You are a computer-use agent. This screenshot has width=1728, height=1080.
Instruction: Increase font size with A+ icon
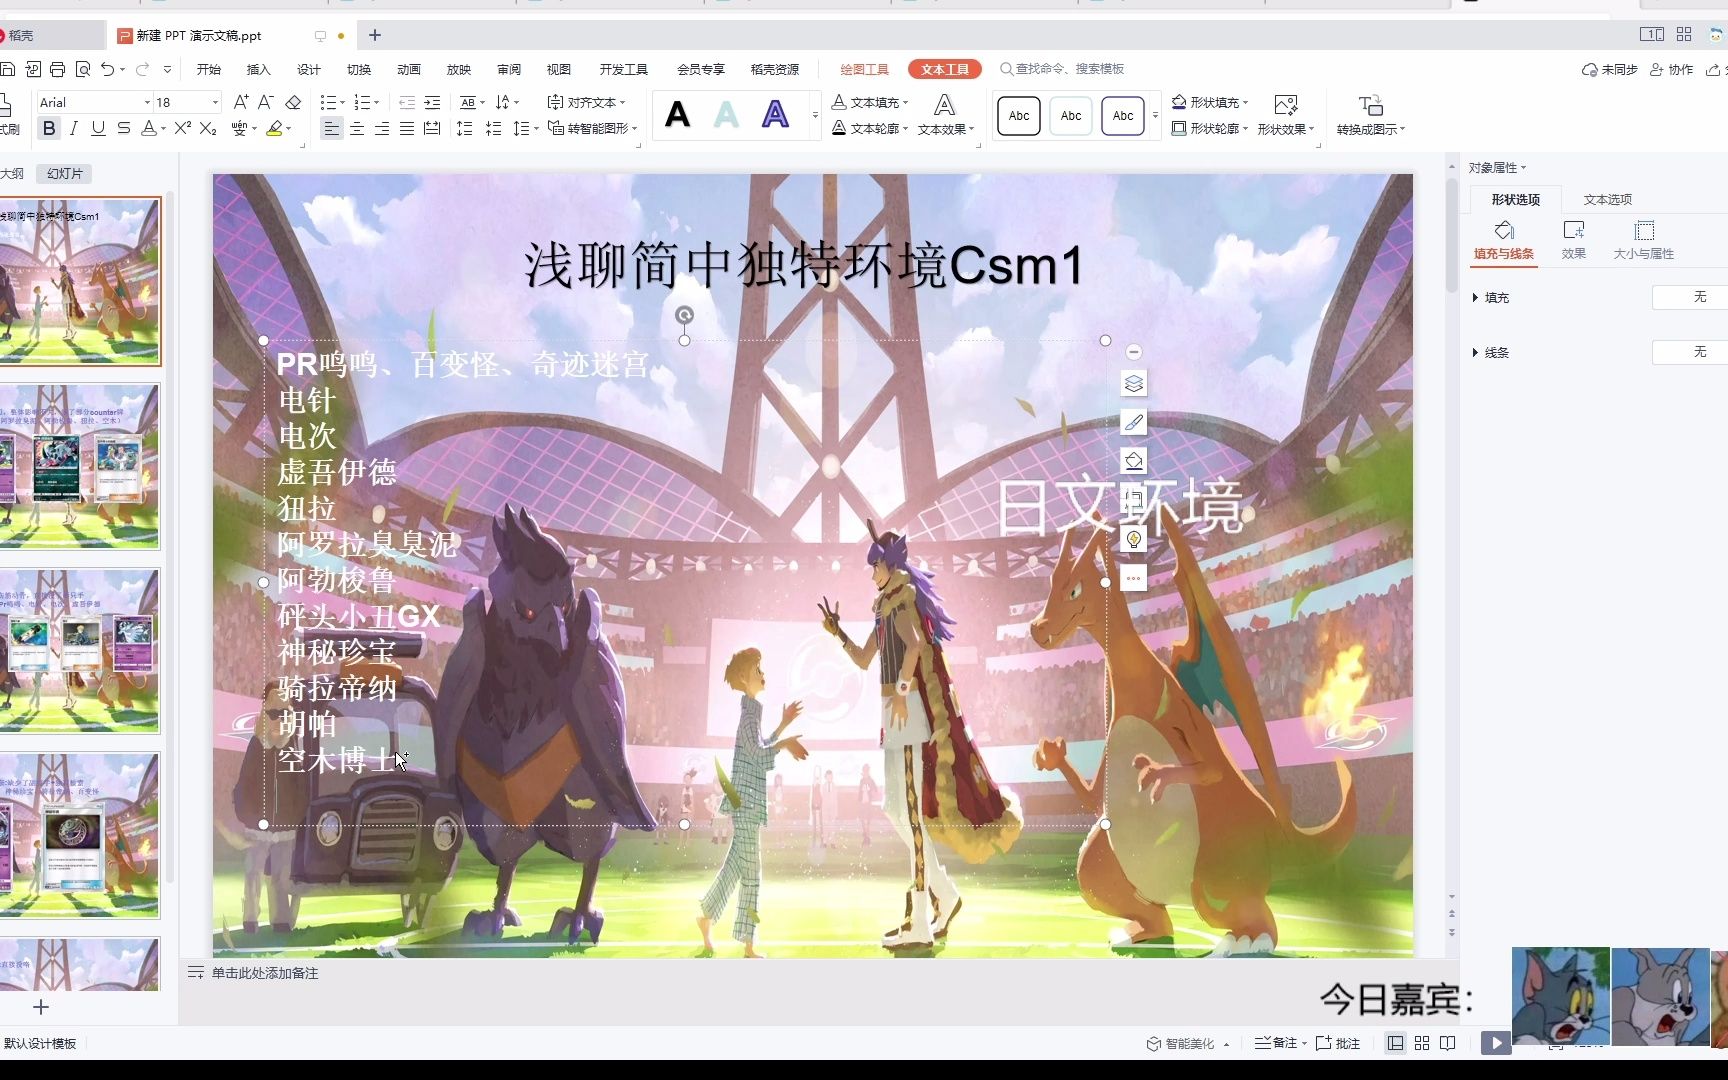pyautogui.click(x=241, y=102)
